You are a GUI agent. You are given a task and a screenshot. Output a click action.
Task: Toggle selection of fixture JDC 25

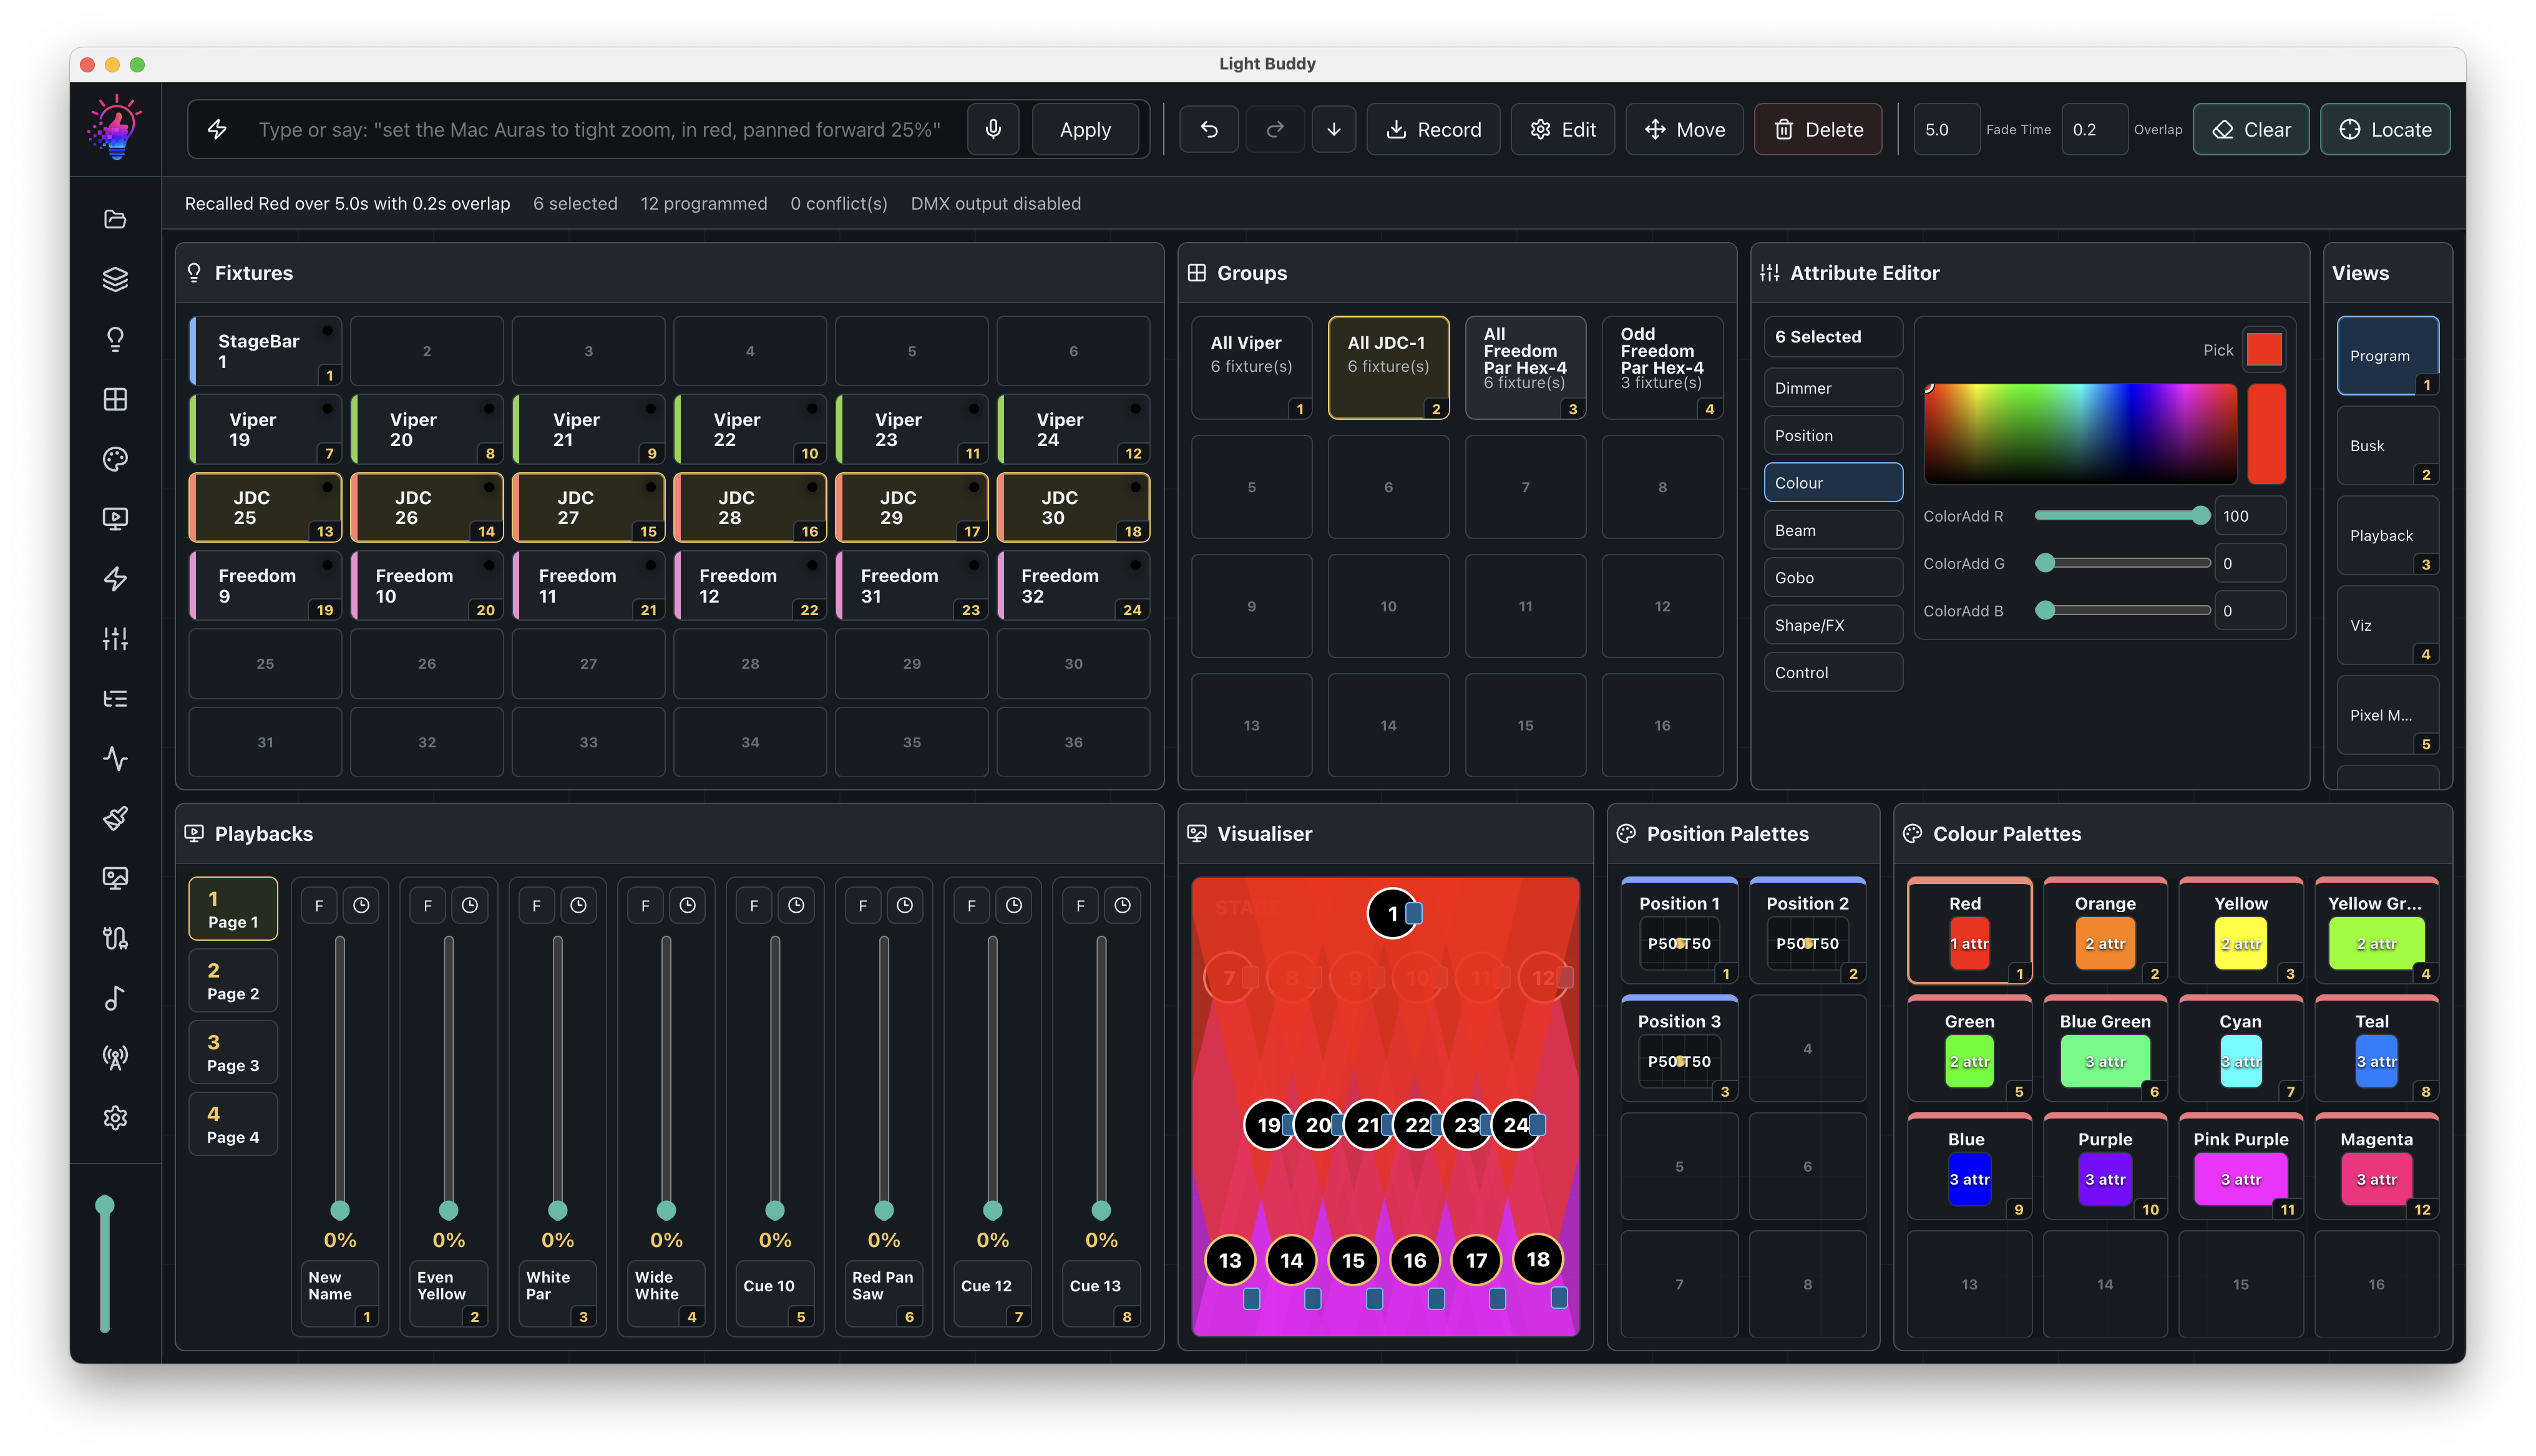(x=265, y=507)
